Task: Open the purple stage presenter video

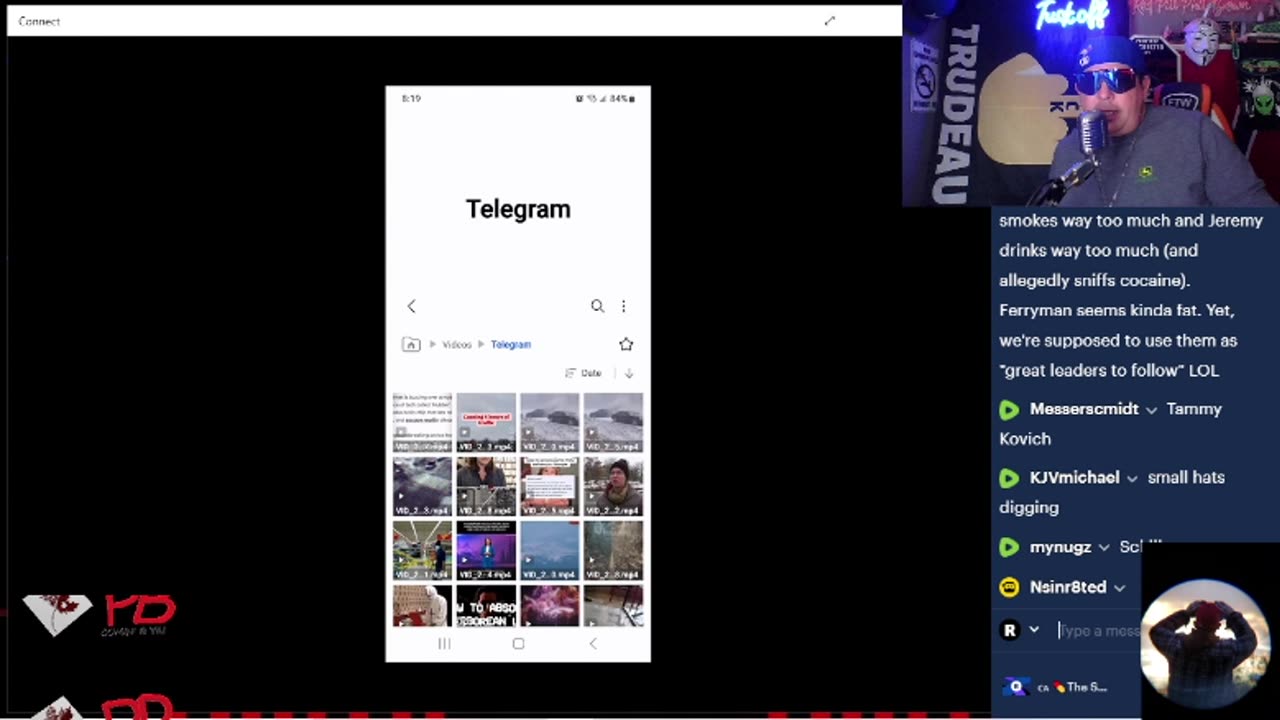Action: (x=486, y=550)
